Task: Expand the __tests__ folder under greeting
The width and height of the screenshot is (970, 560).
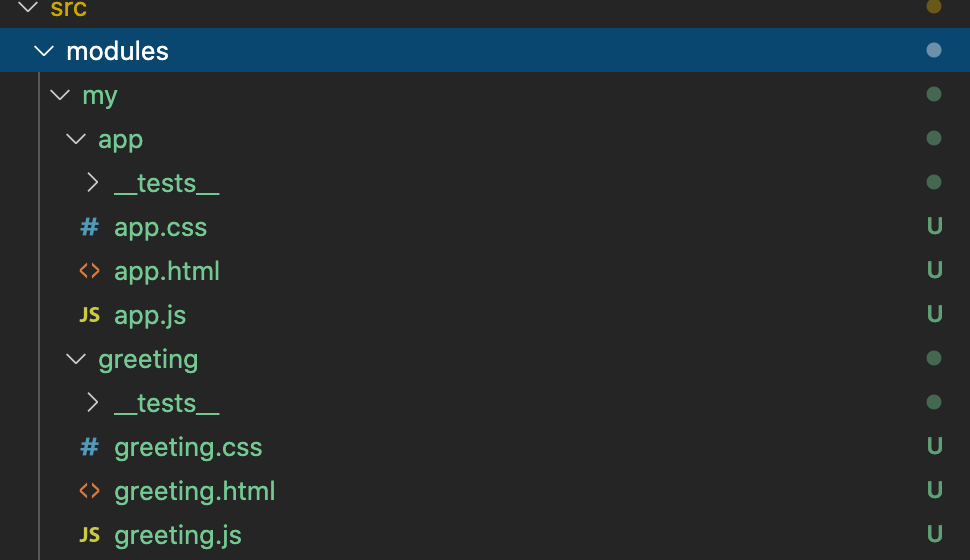Action: pos(92,403)
